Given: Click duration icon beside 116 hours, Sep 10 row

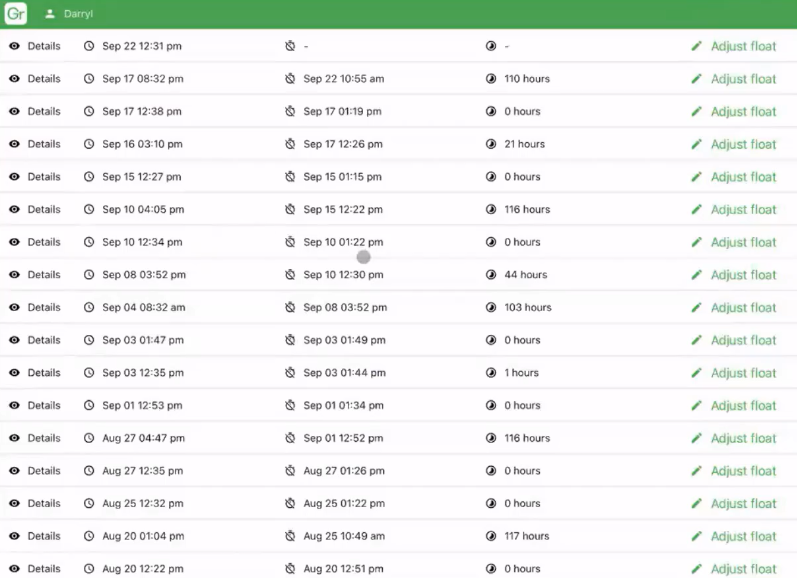Looking at the screenshot, I should (491, 210).
